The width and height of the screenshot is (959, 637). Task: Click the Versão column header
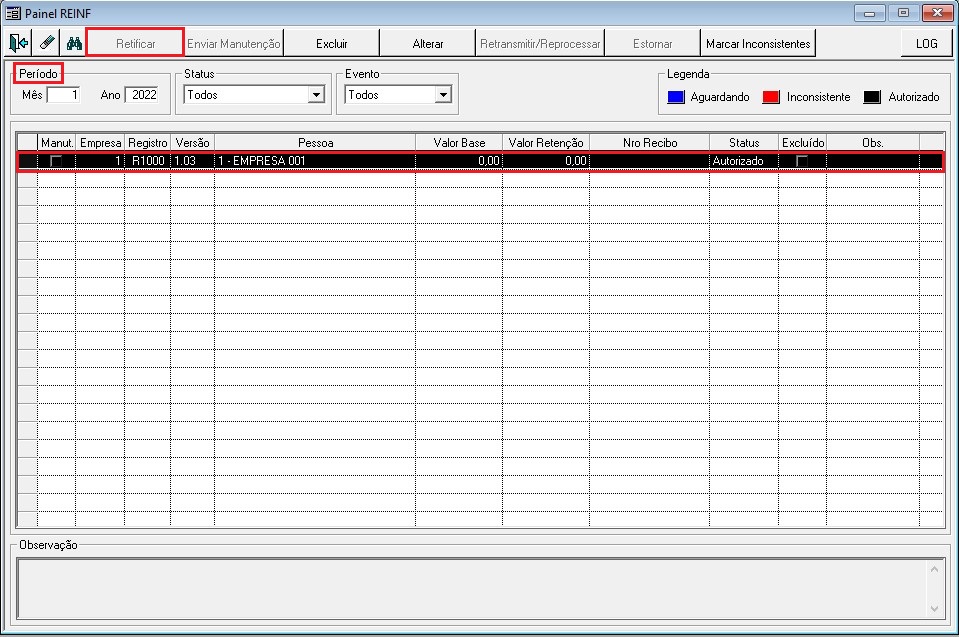point(192,142)
